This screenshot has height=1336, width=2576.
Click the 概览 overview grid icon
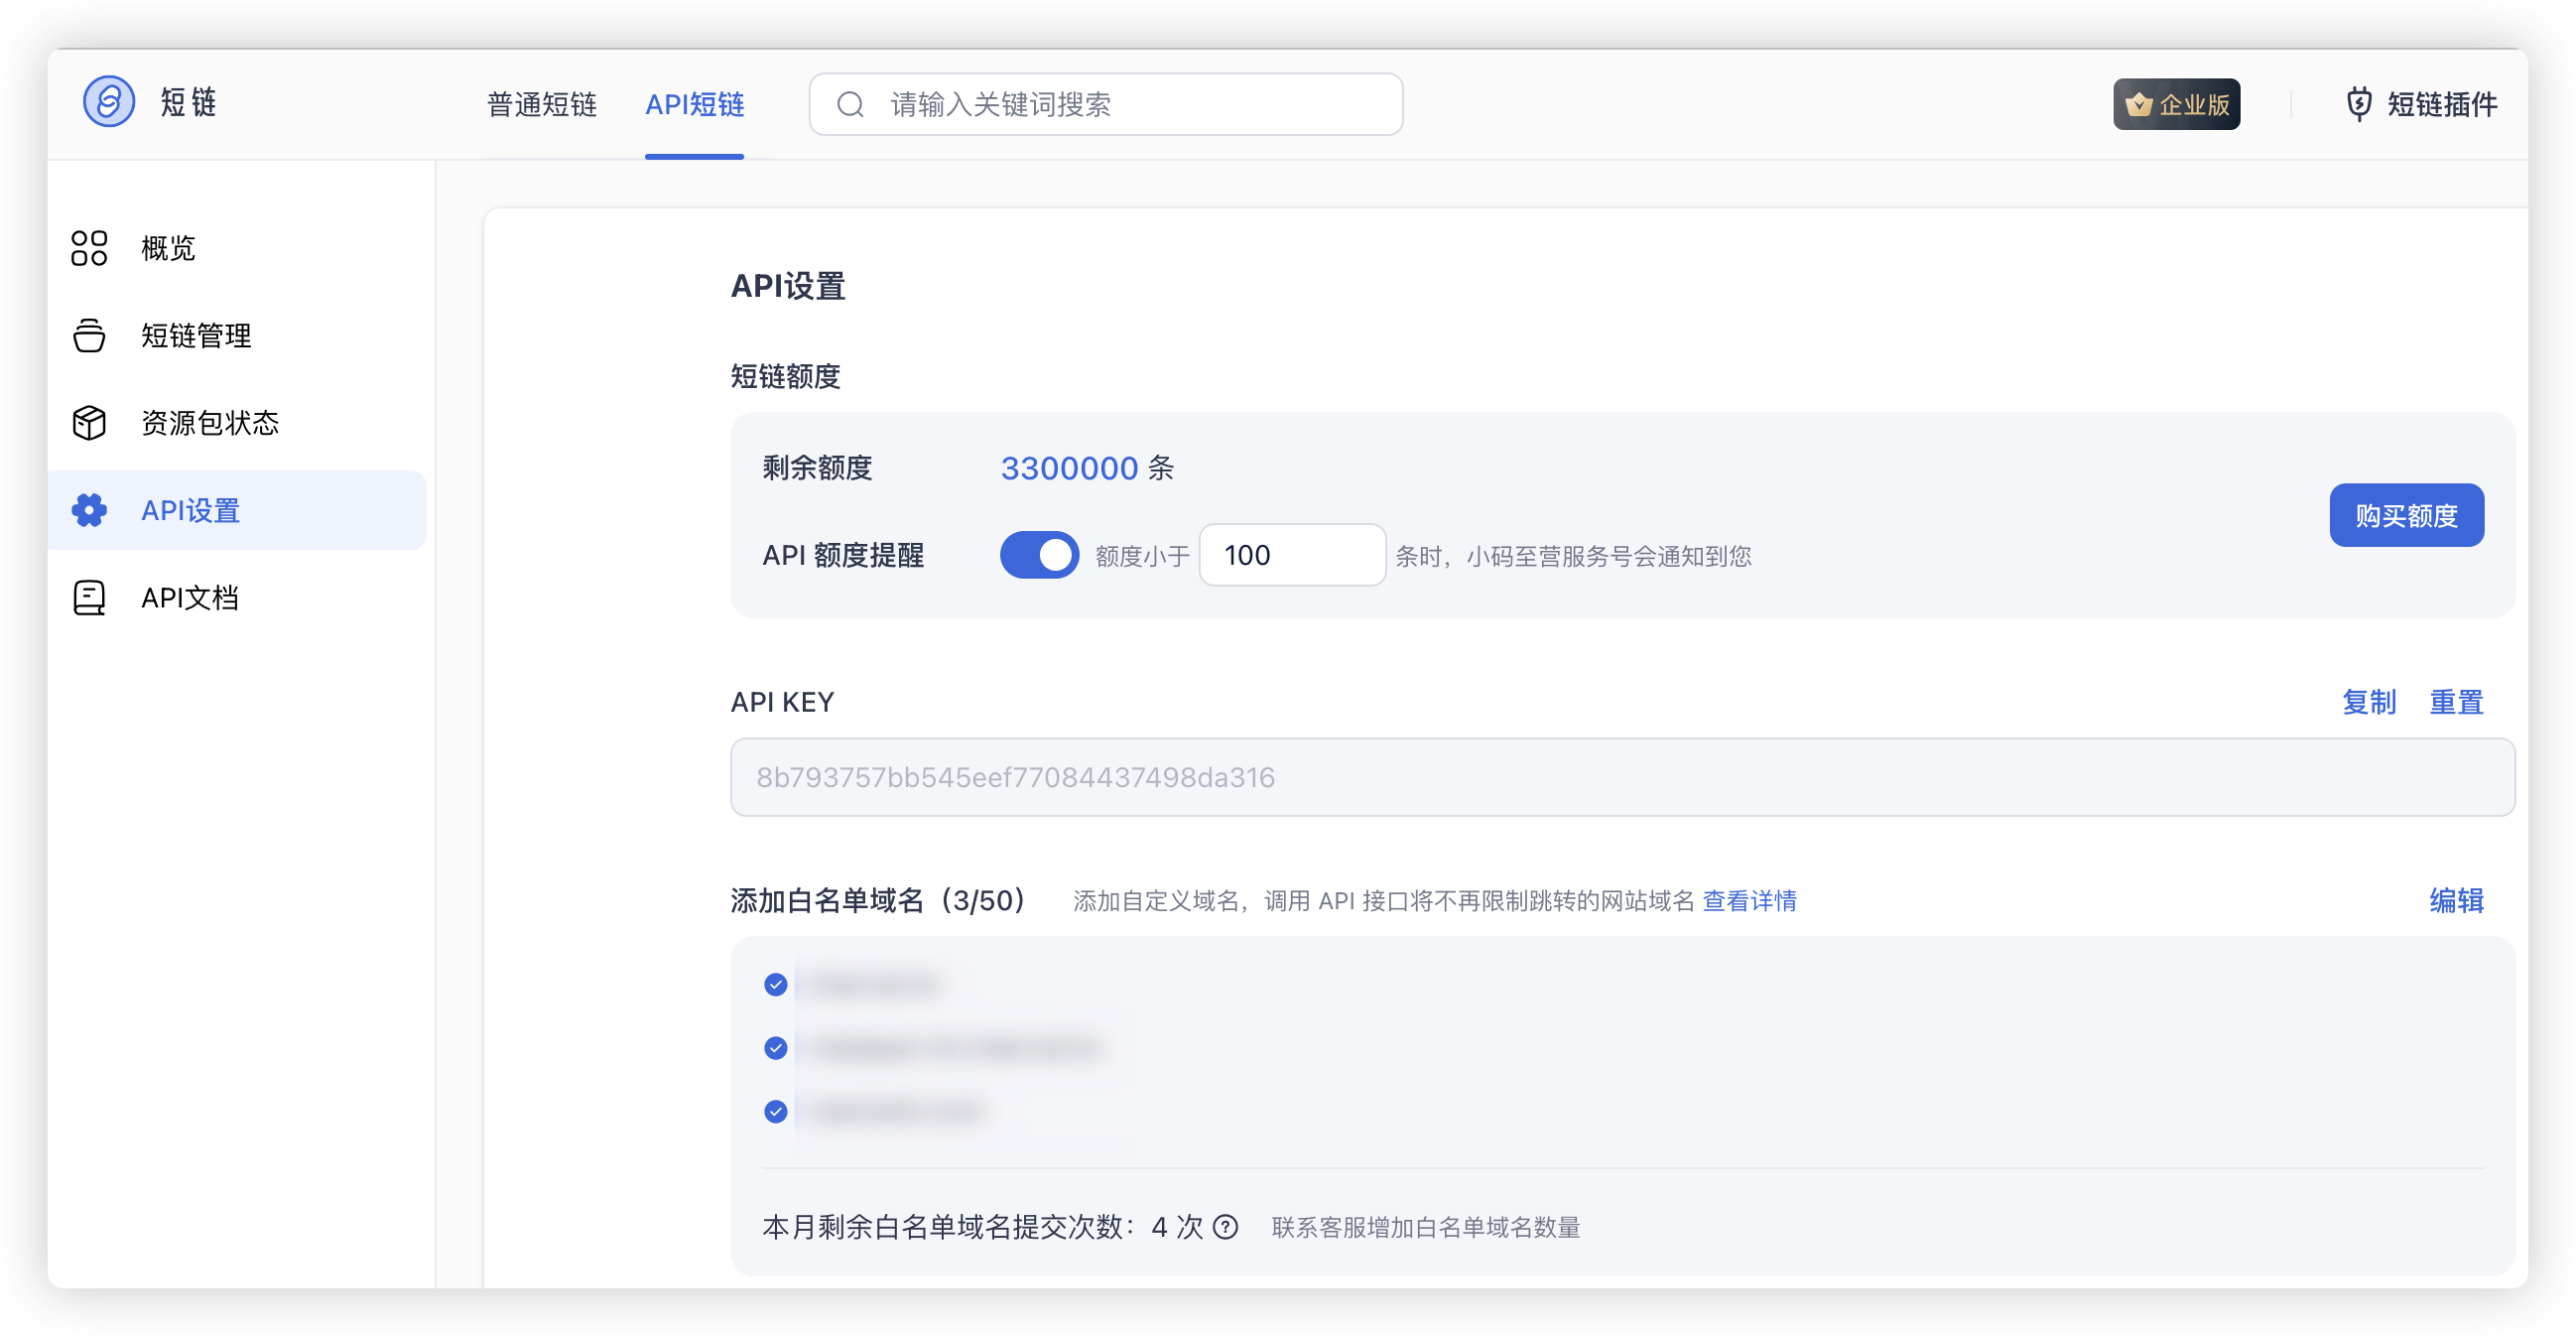tap(89, 248)
